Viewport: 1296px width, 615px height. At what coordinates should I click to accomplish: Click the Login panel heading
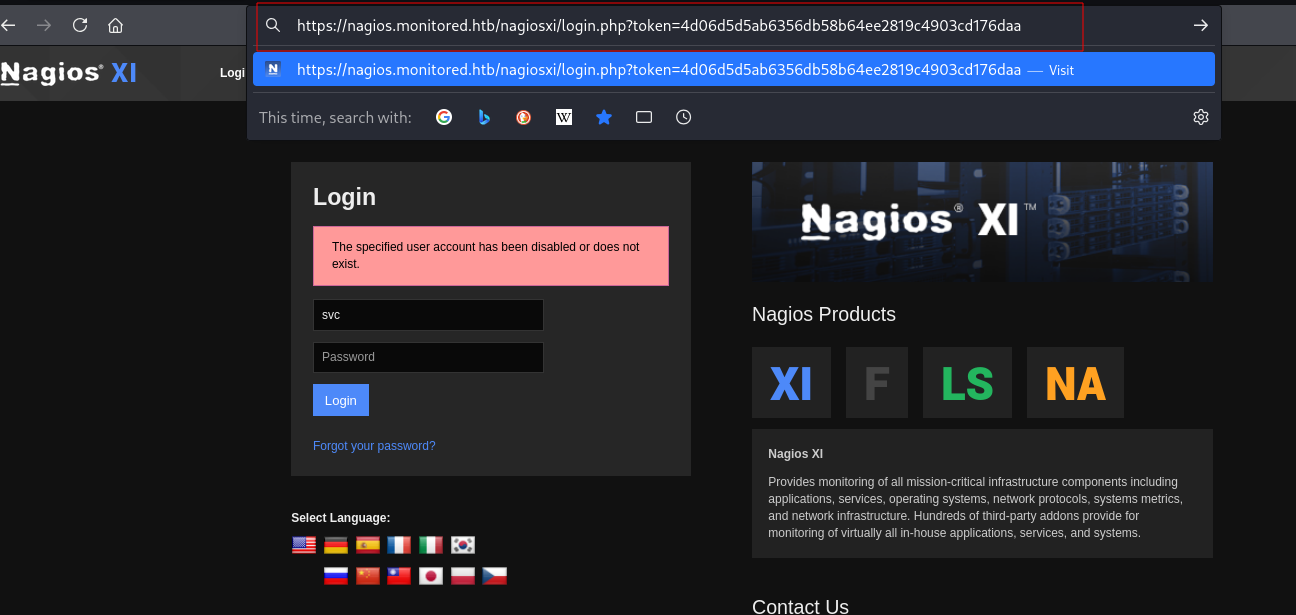(344, 197)
